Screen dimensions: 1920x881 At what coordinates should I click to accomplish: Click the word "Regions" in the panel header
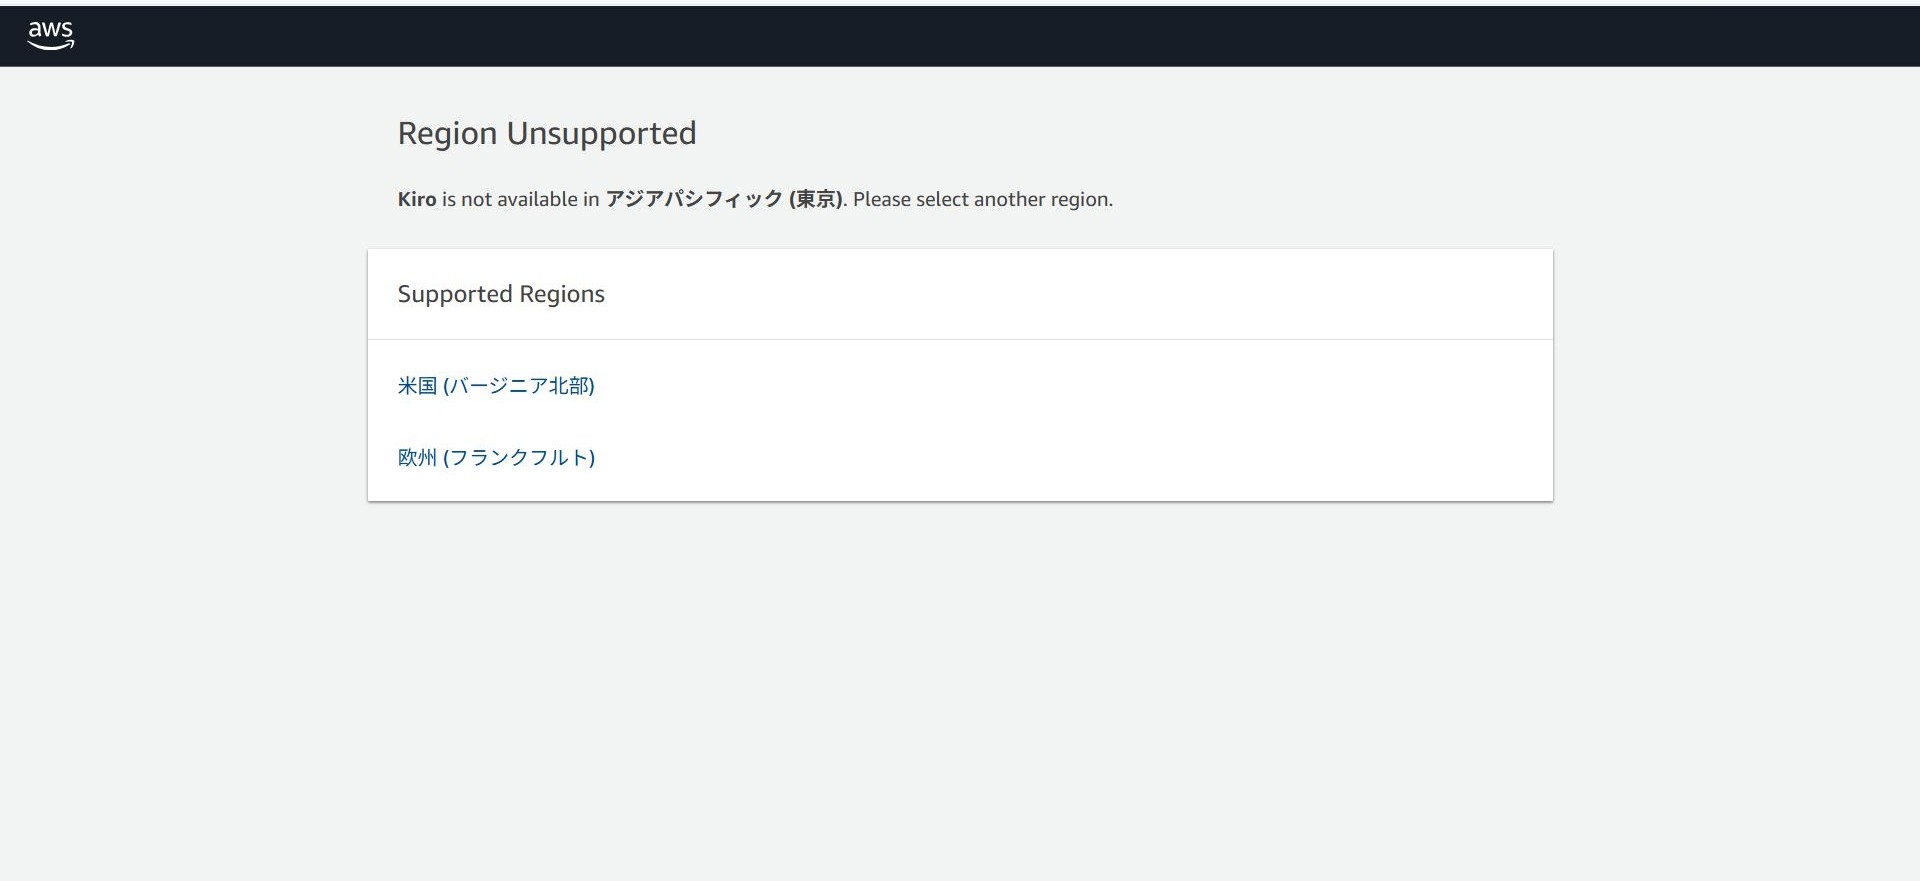562,294
